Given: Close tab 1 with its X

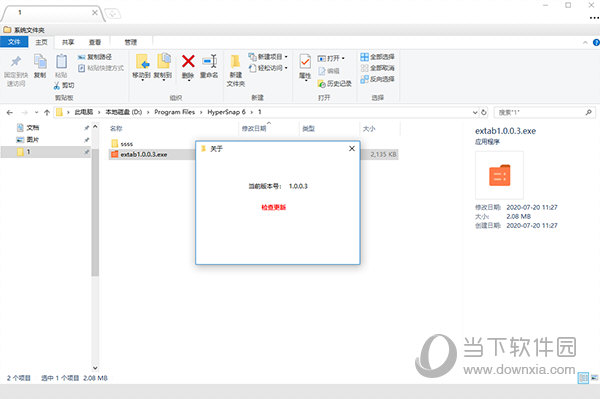Looking at the screenshot, I should point(95,13).
